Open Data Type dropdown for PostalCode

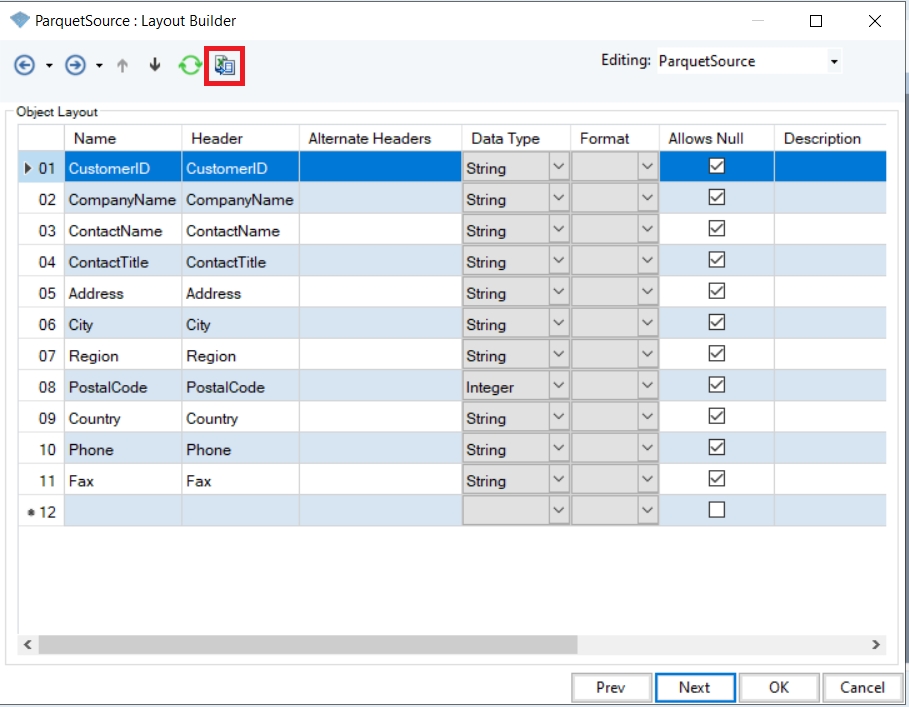point(559,387)
